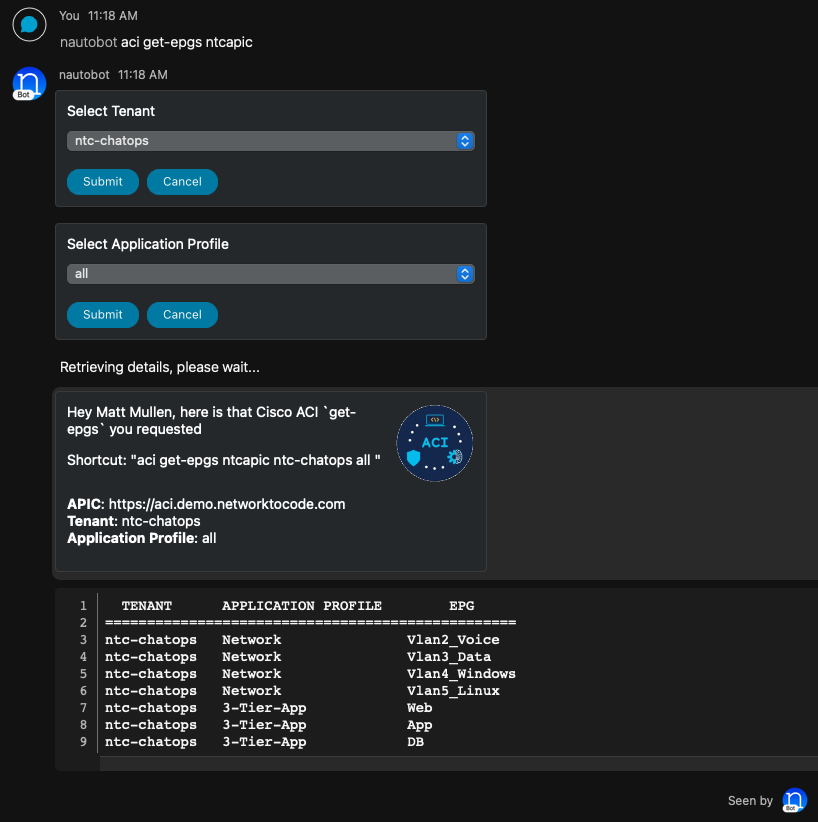Click the "You" sender name

[70, 16]
